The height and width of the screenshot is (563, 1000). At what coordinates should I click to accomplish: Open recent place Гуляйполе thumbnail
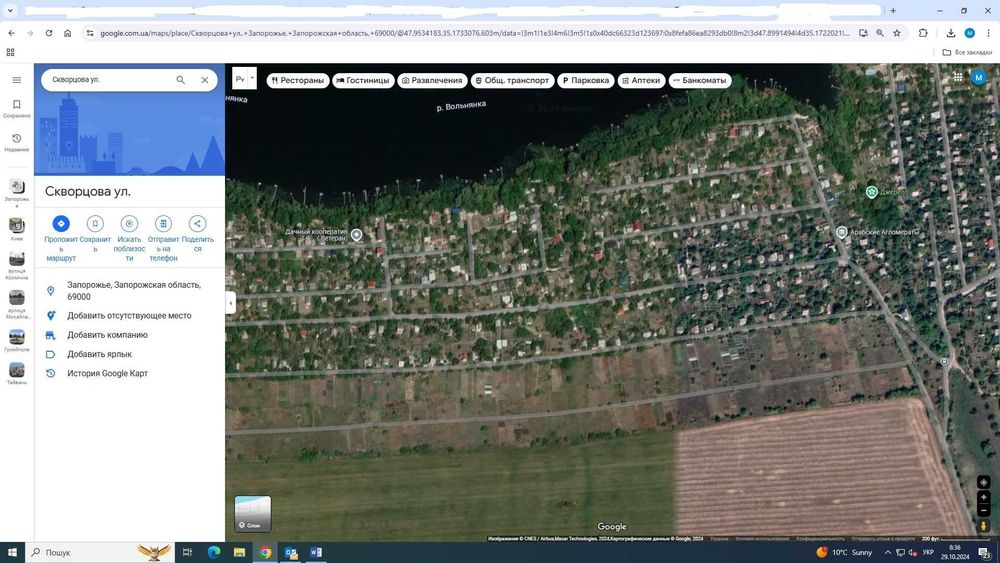(17, 337)
